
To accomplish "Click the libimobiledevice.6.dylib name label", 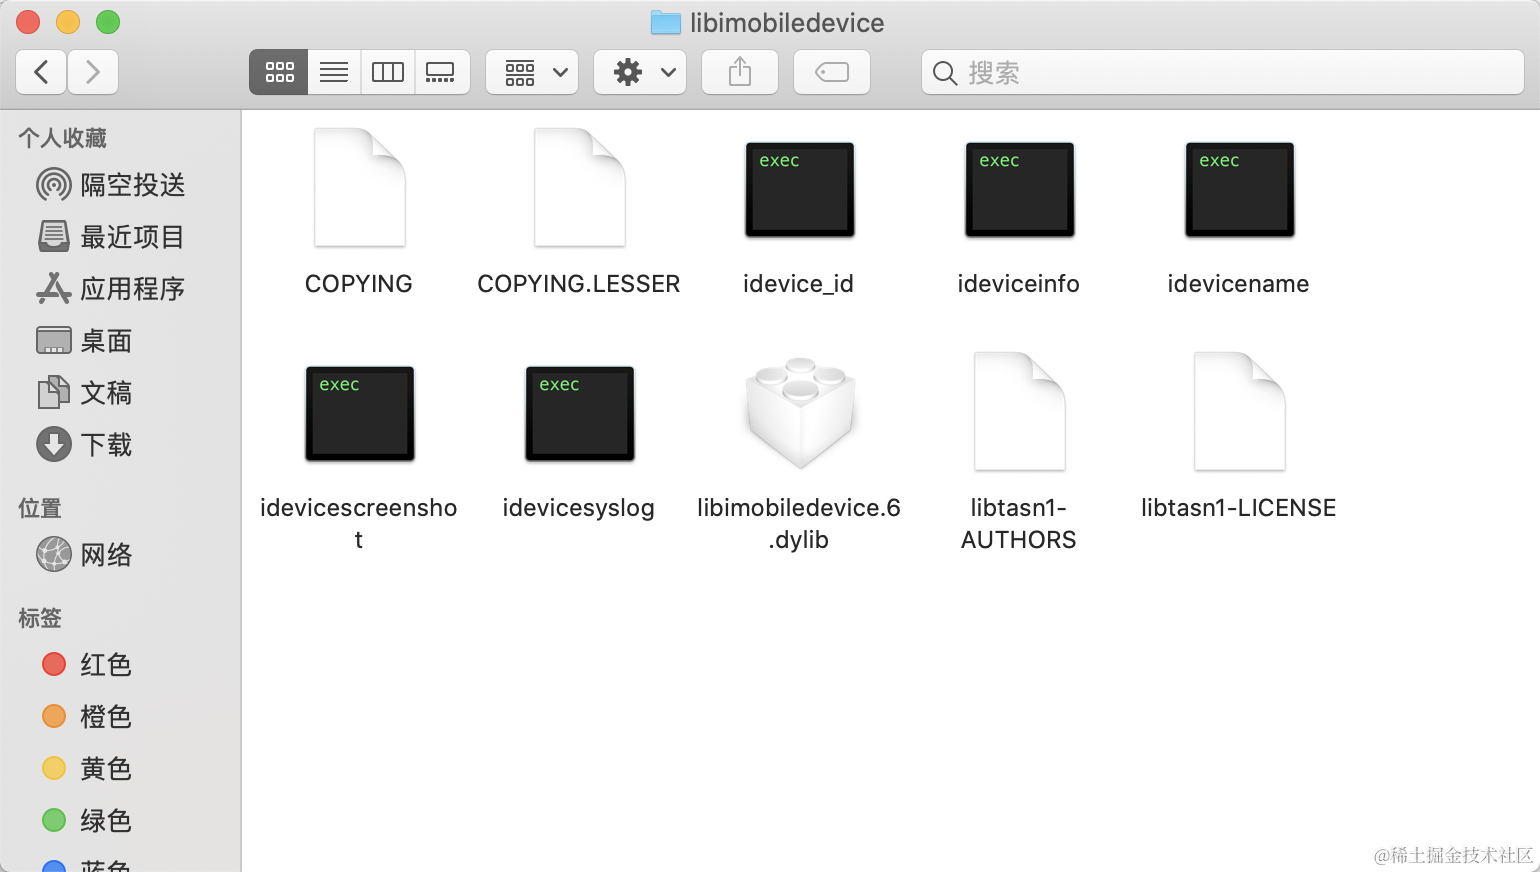I will (x=799, y=523).
